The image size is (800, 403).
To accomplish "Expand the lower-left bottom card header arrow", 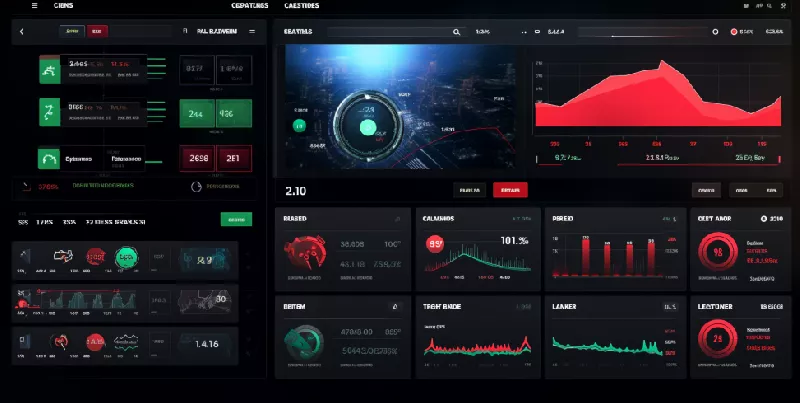I will 395,307.
